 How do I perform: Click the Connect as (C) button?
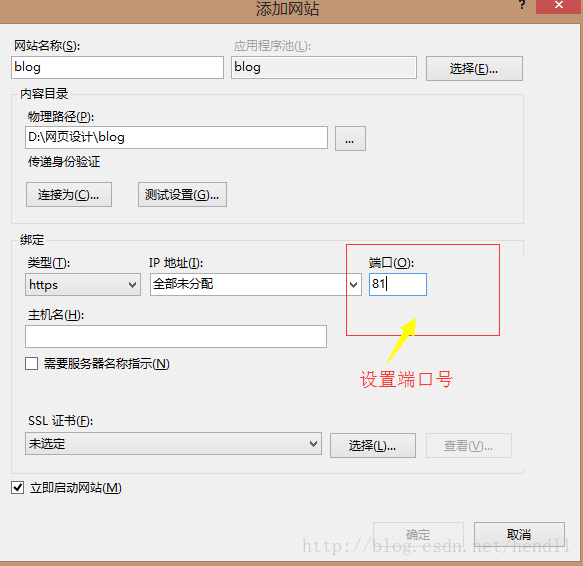69,194
